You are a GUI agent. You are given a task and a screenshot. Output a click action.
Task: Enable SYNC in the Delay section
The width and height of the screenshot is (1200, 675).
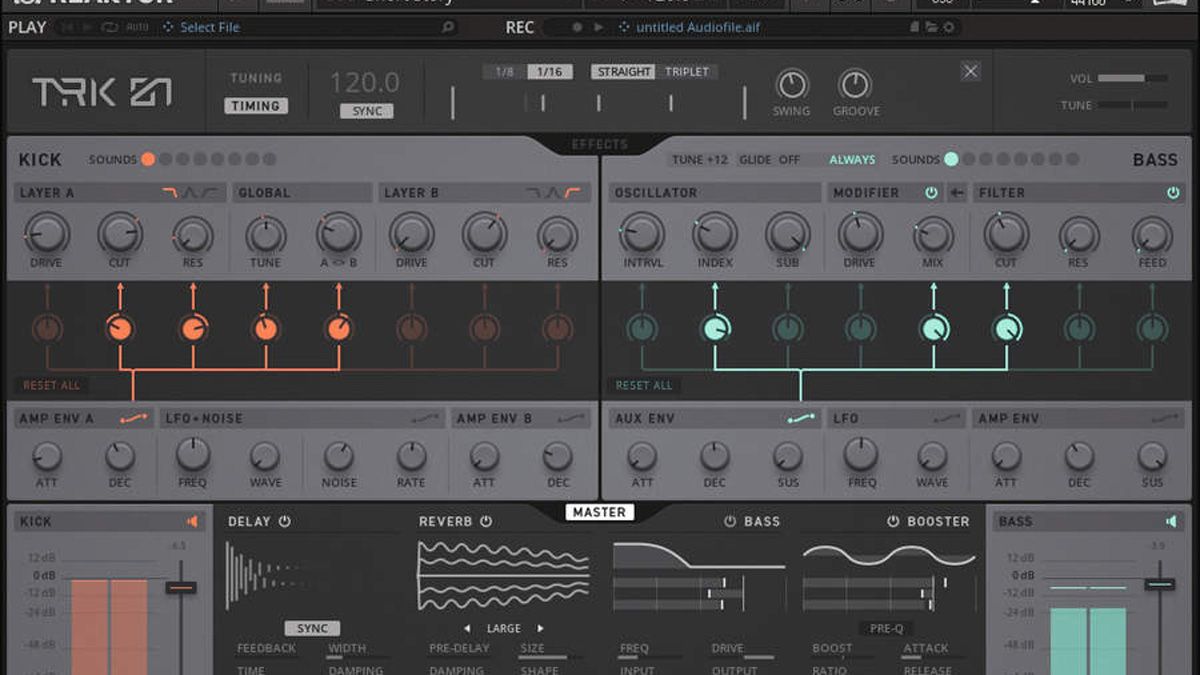click(x=312, y=628)
